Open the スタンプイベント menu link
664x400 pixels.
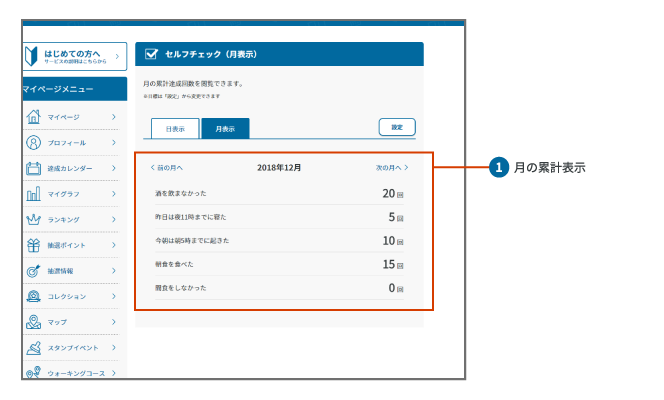point(71,348)
